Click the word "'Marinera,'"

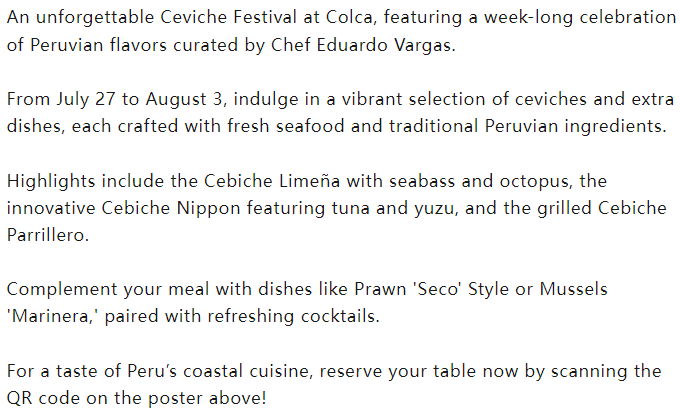[x=53, y=316]
